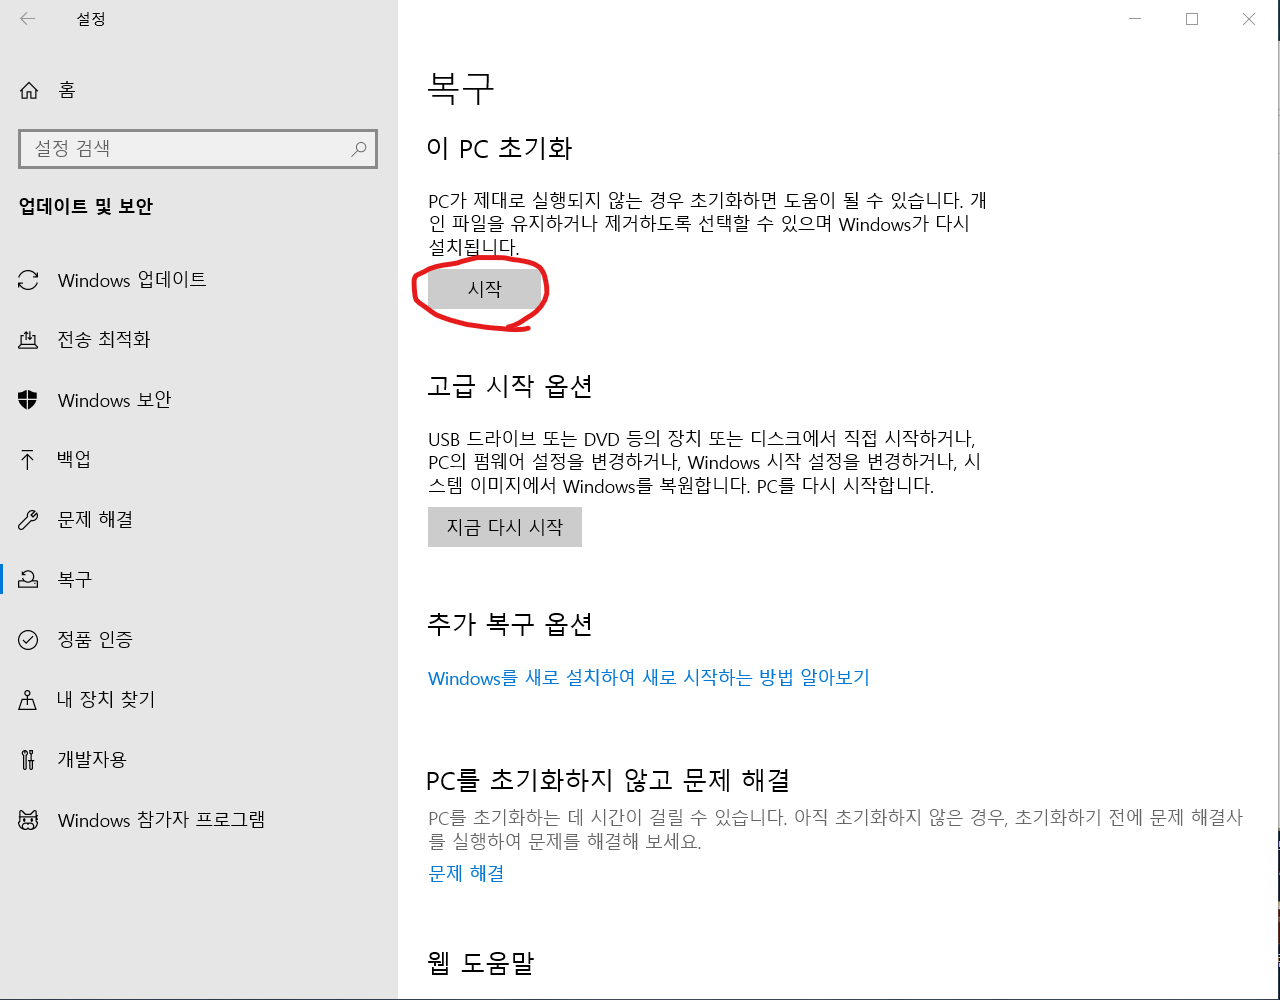Click the Windows 업데이트 sync icon
This screenshot has height=1000, width=1280.
[28, 280]
